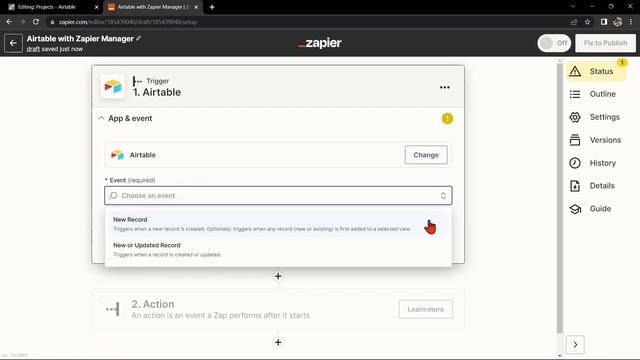The height and width of the screenshot is (360, 640).
Task: Select the 2. Action step card
Action: click(x=278, y=309)
